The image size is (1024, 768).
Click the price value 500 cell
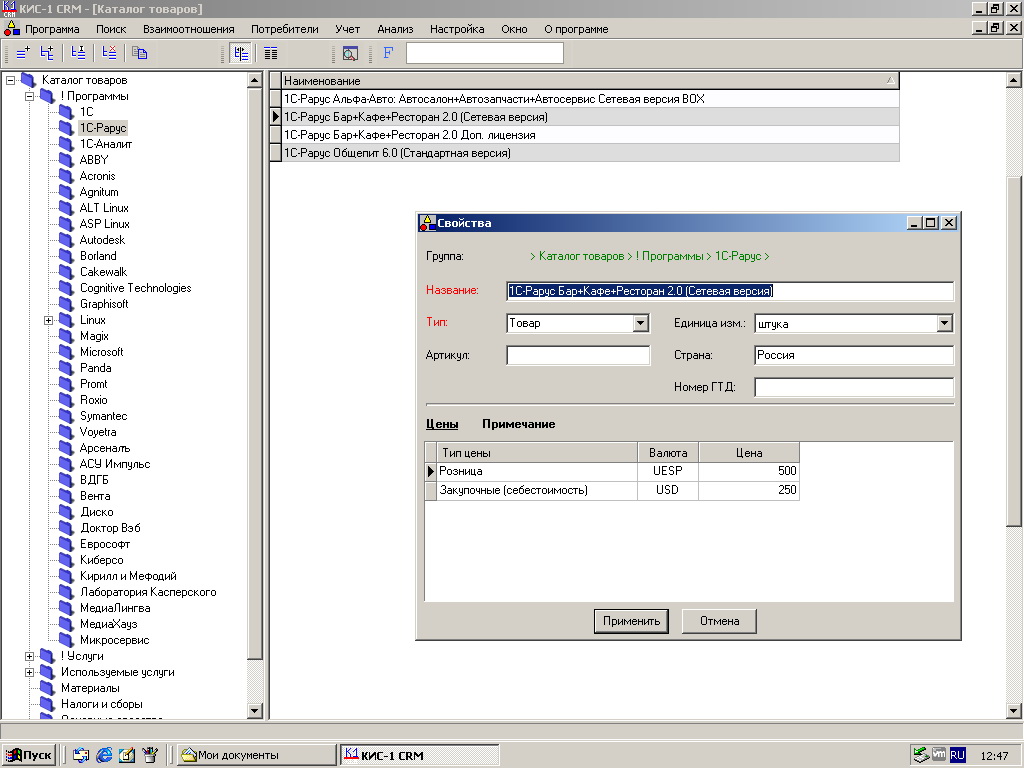[749, 471]
